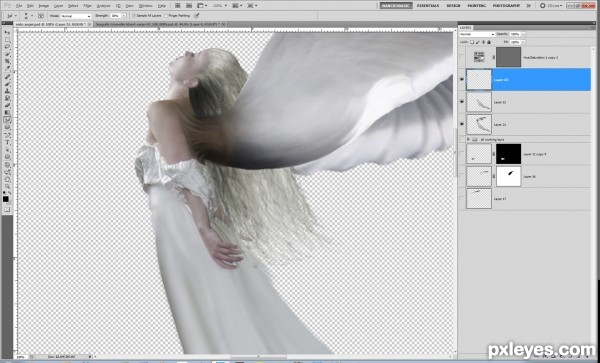The width and height of the screenshot is (600, 363).
Task: Switch to PHOTOGRAPHY workspace
Action: (x=506, y=6)
